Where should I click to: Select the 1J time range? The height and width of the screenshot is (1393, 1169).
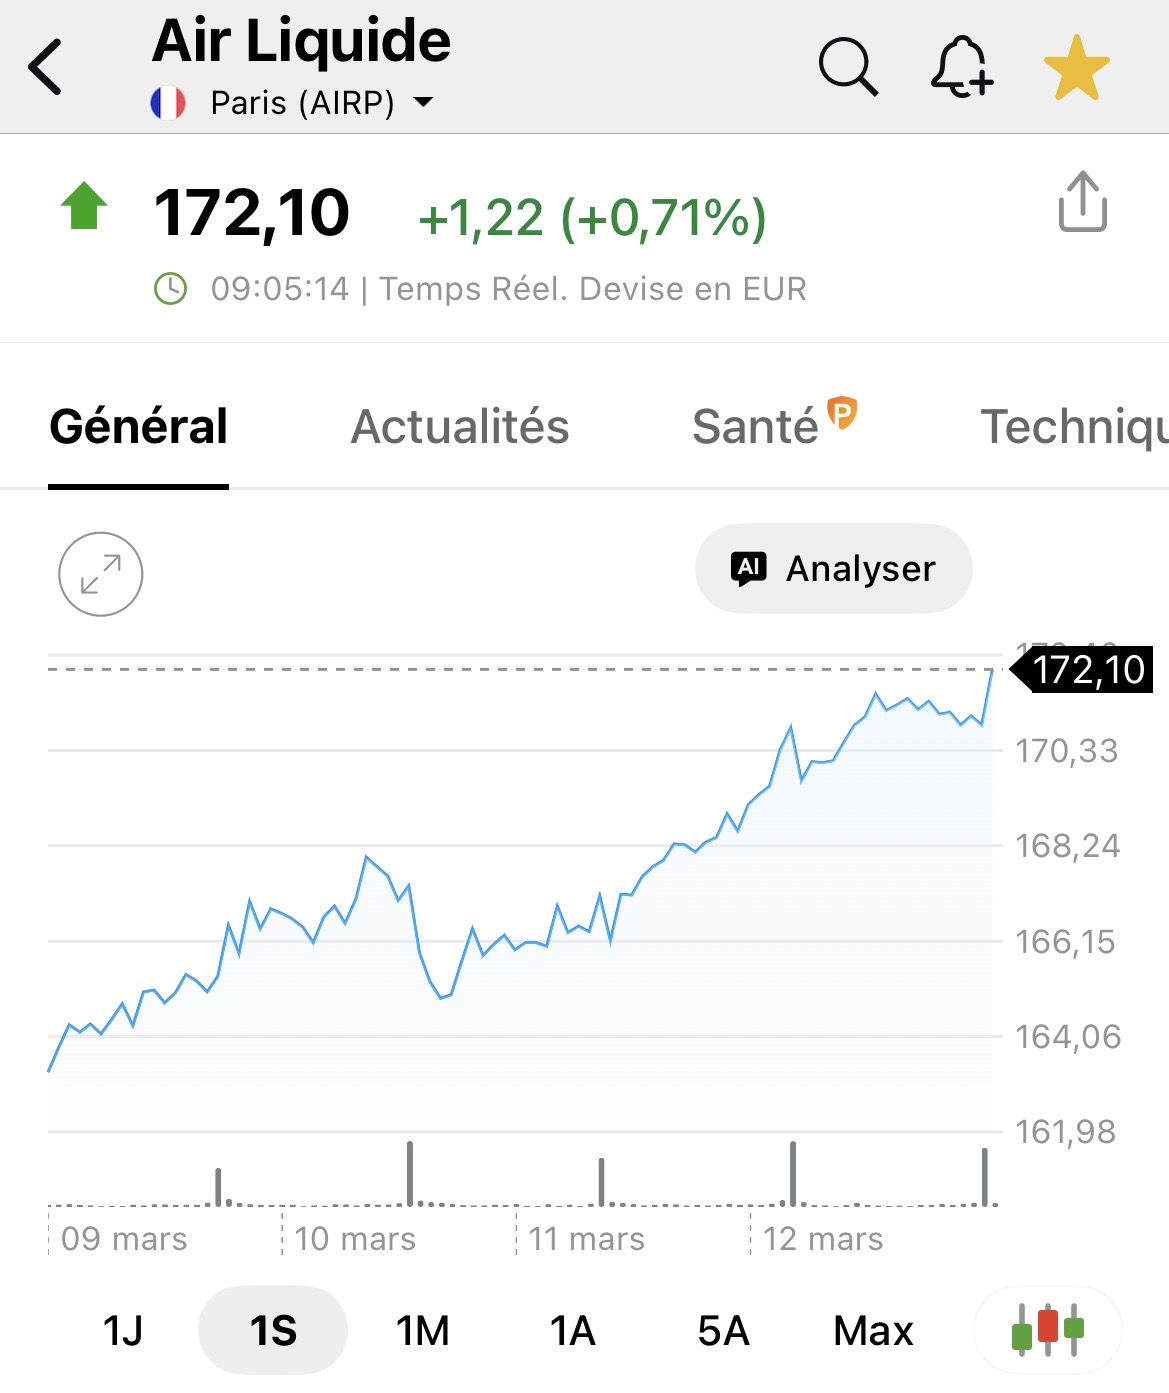click(x=123, y=1331)
